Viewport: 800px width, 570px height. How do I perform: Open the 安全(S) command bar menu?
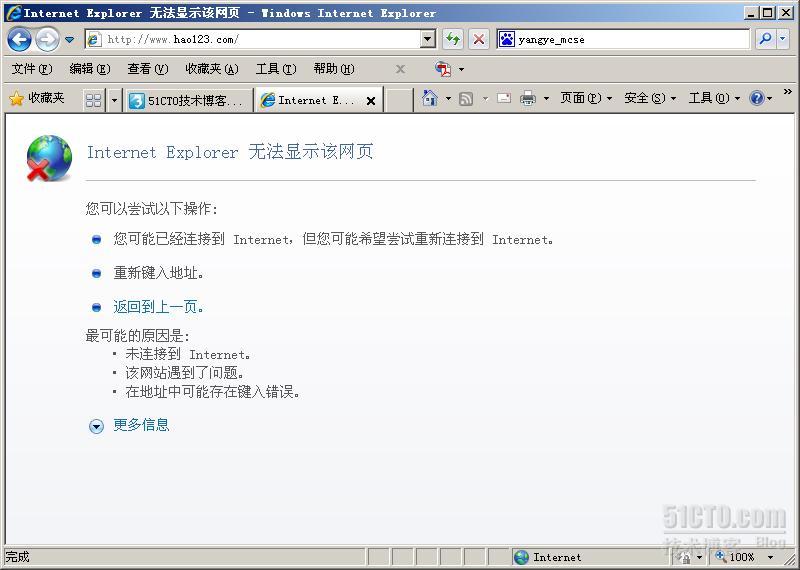point(650,98)
